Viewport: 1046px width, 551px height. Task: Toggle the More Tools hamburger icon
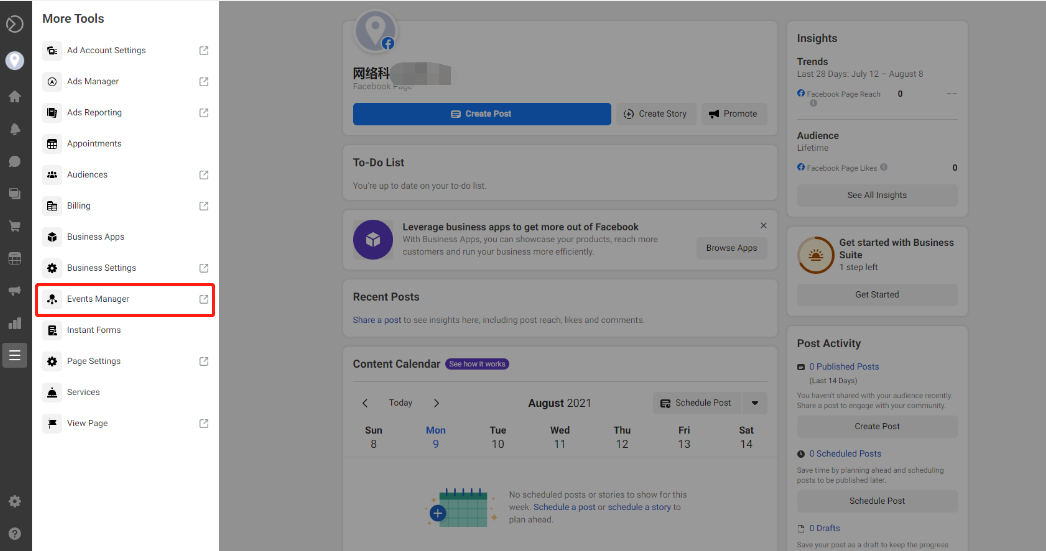pyautogui.click(x=15, y=355)
